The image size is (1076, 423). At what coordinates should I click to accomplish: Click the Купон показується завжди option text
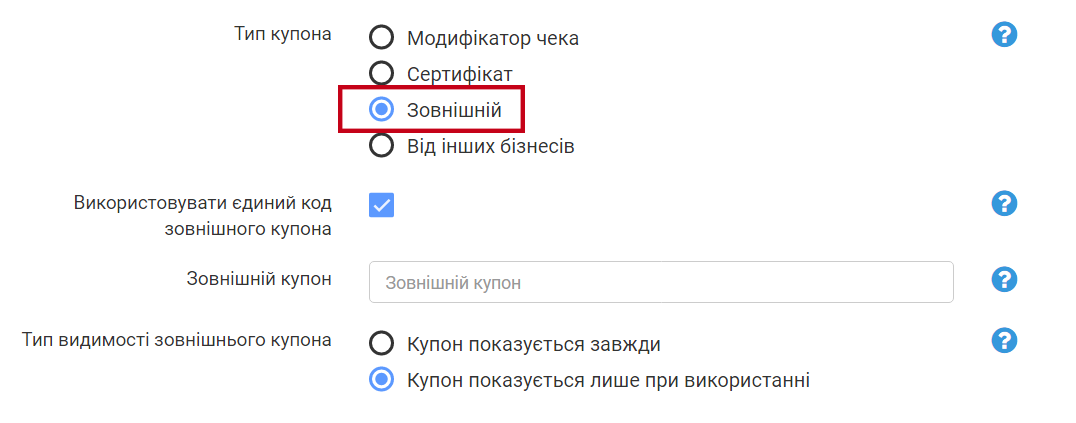pos(533,344)
